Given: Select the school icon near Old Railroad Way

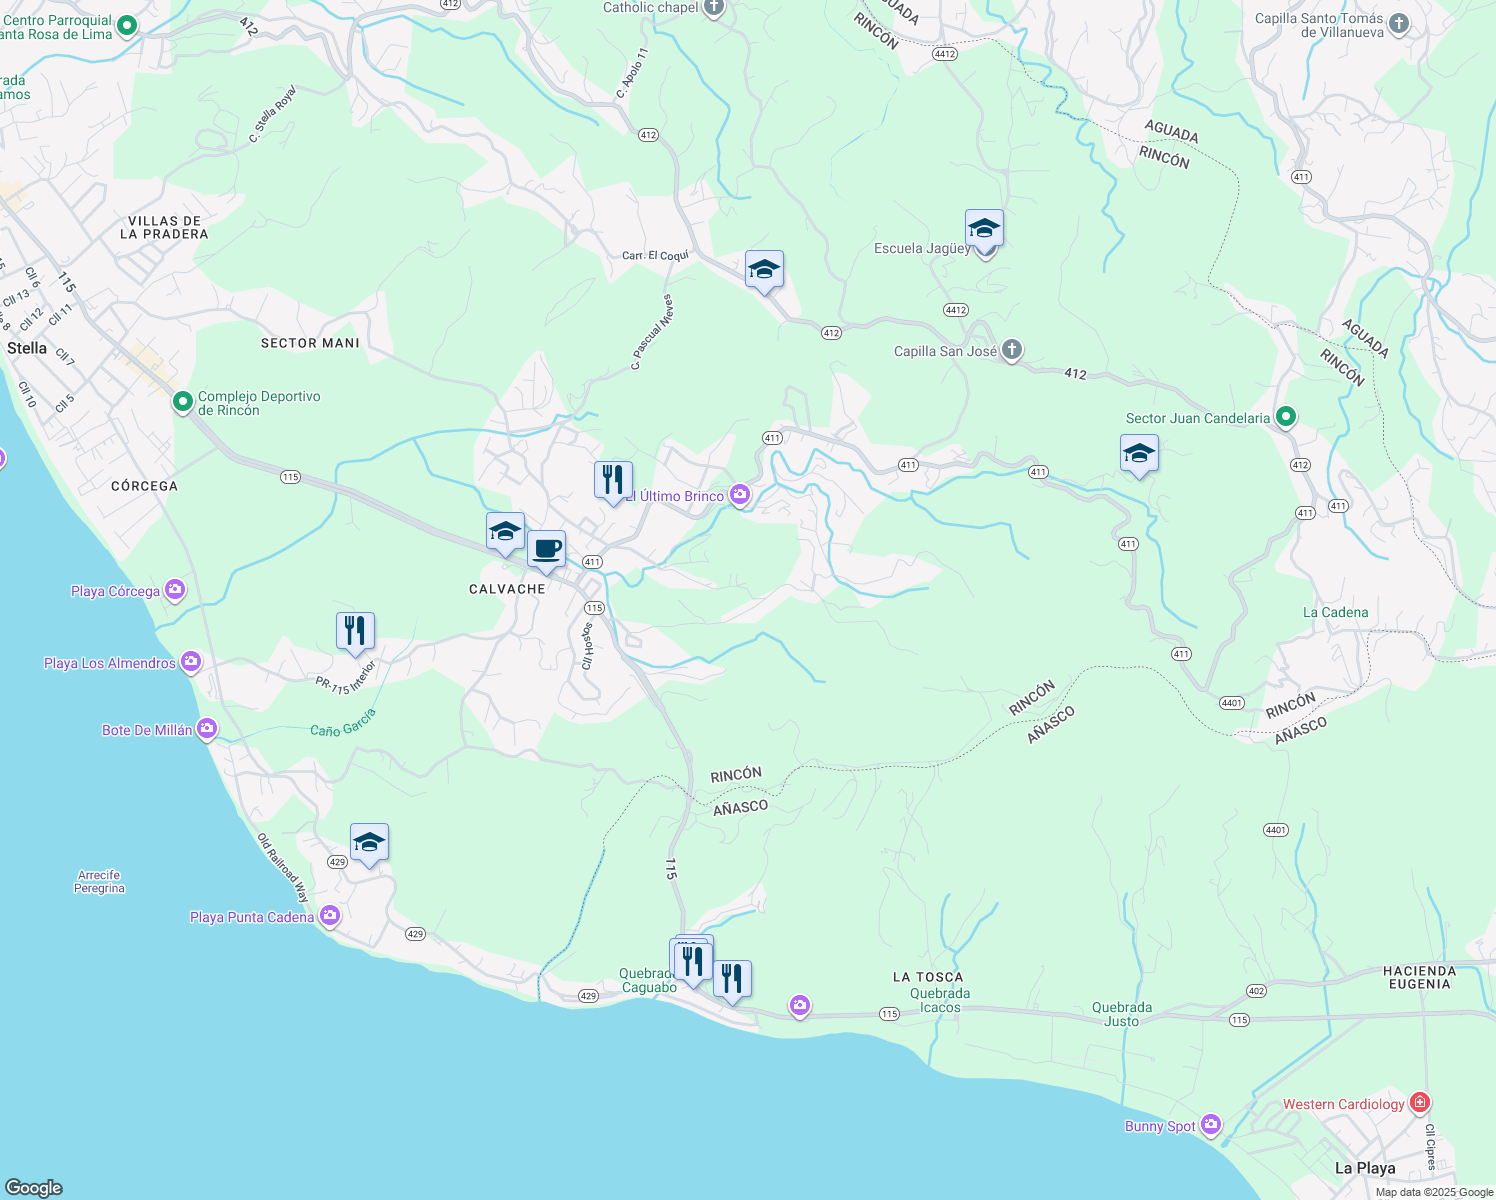Looking at the screenshot, I should point(369,841).
